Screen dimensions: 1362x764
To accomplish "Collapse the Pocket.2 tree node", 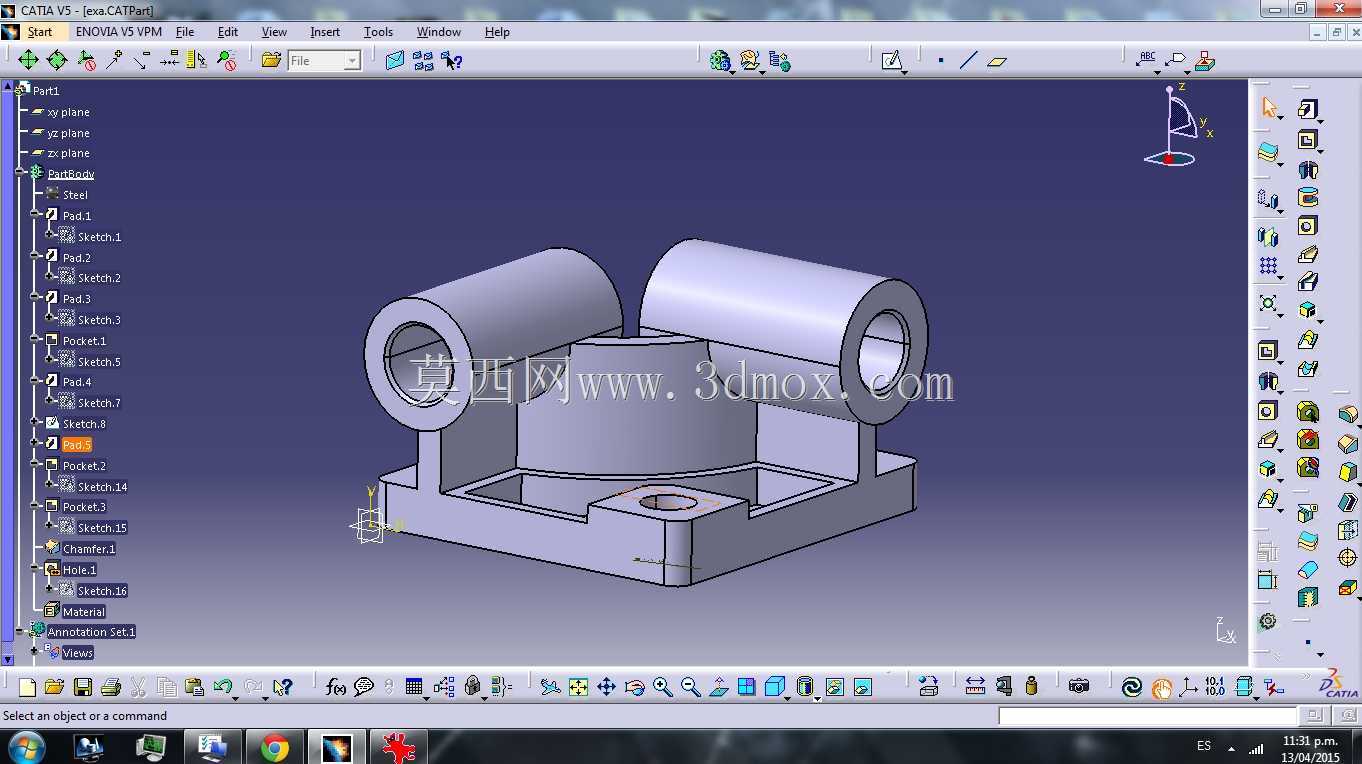I will [x=35, y=465].
